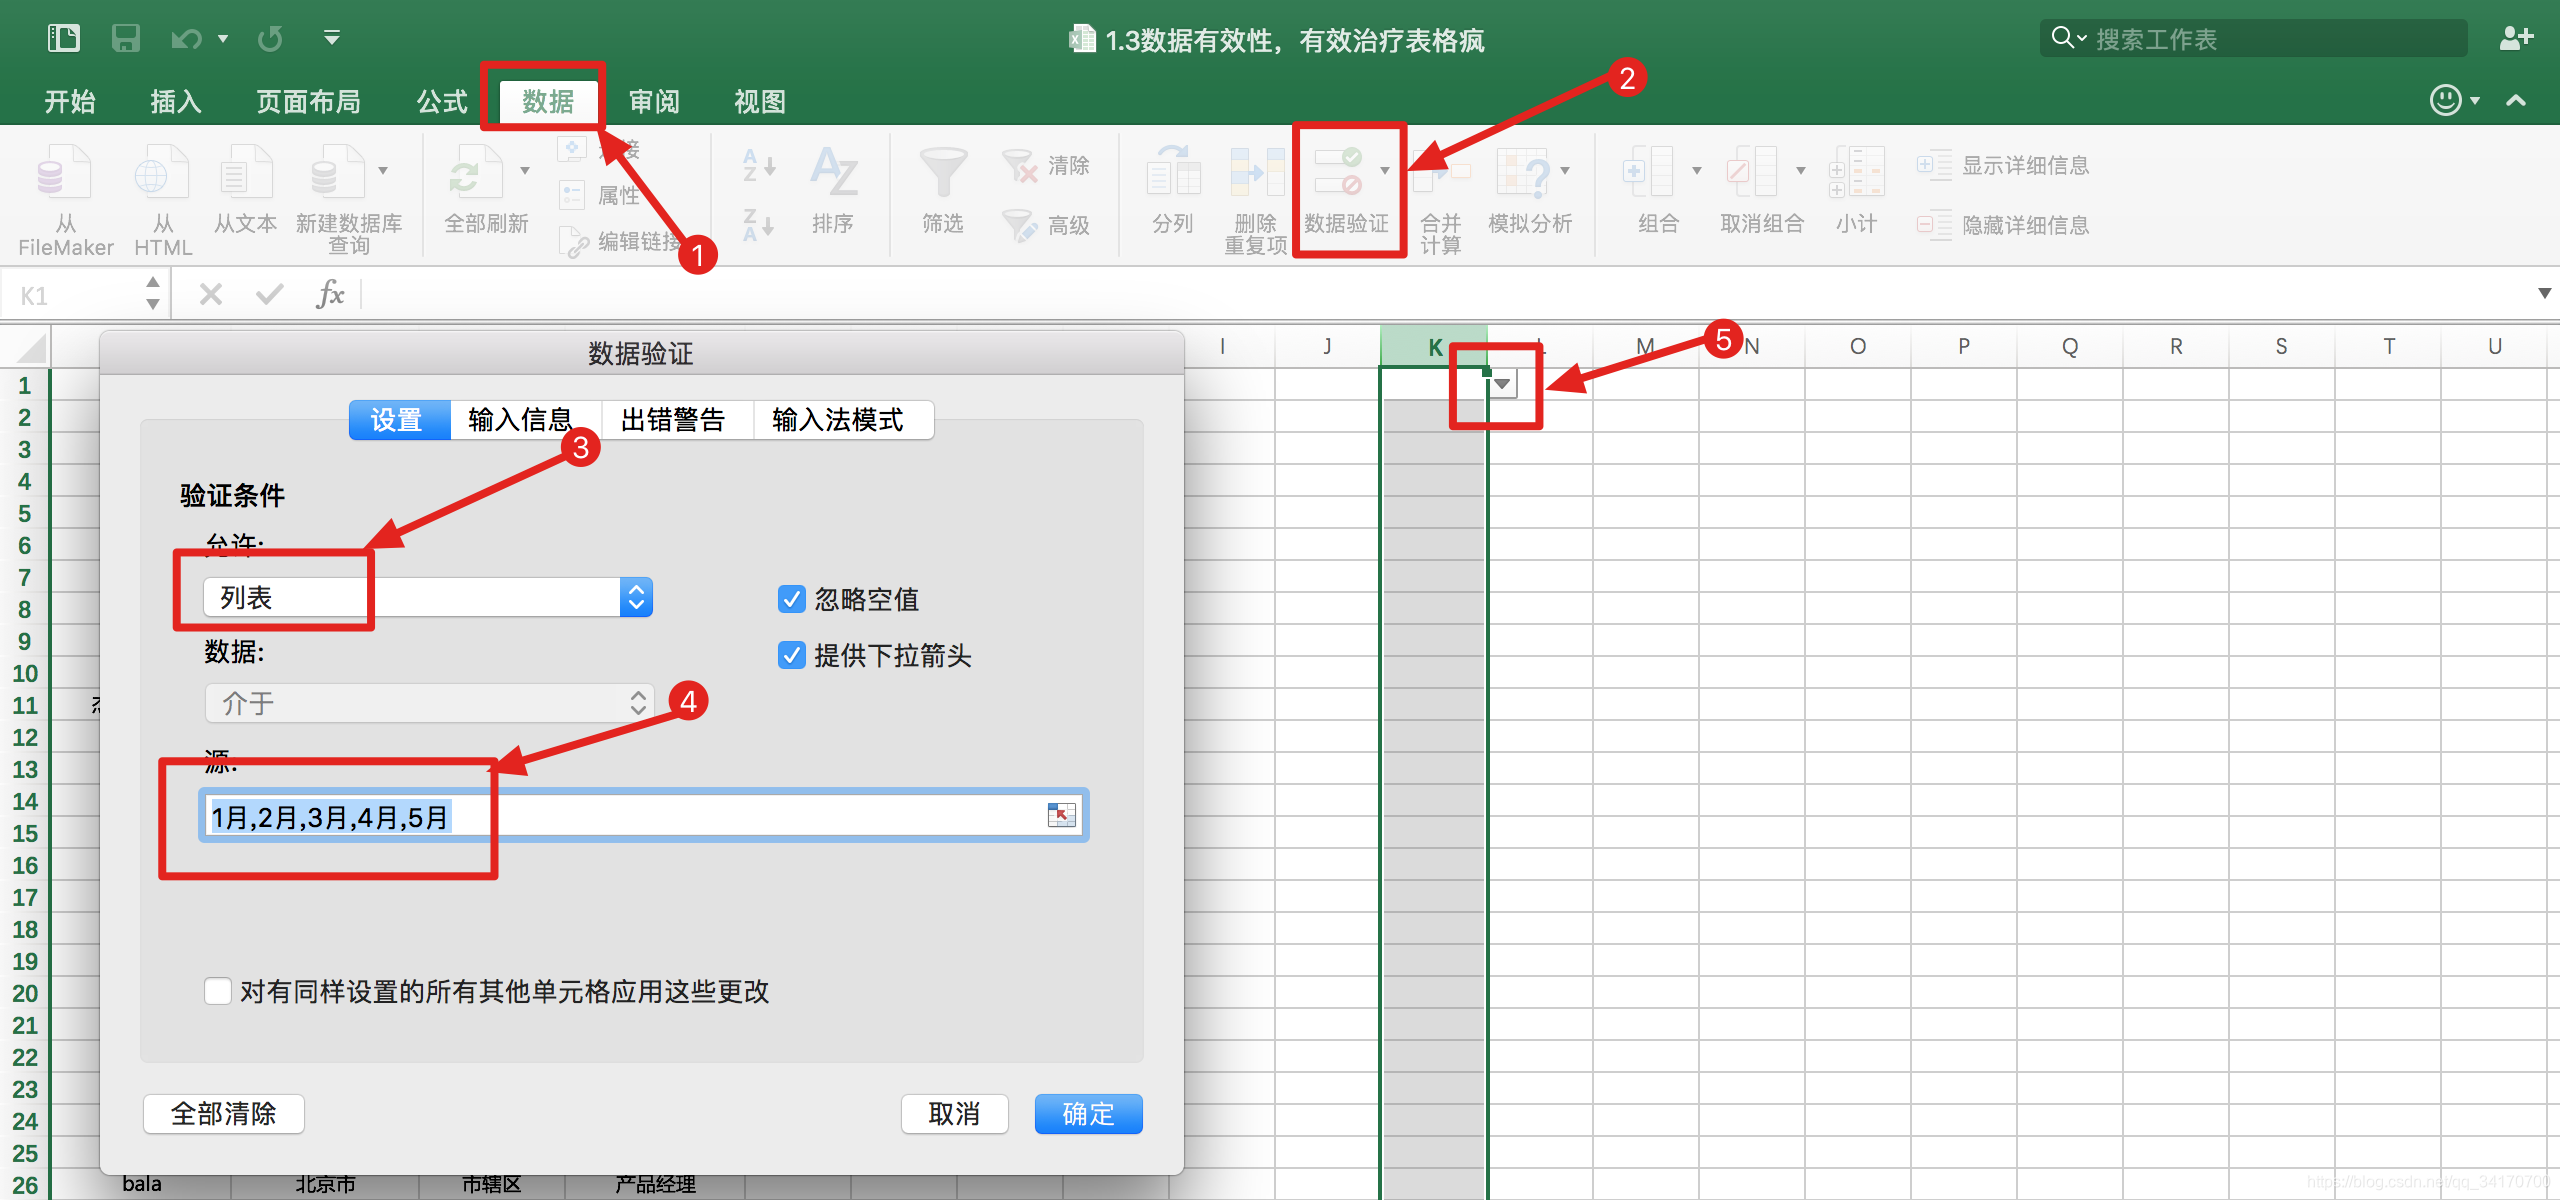The width and height of the screenshot is (2560, 1200).
Task: Switch to the 开始 ribbon tab
Action: (70, 101)
